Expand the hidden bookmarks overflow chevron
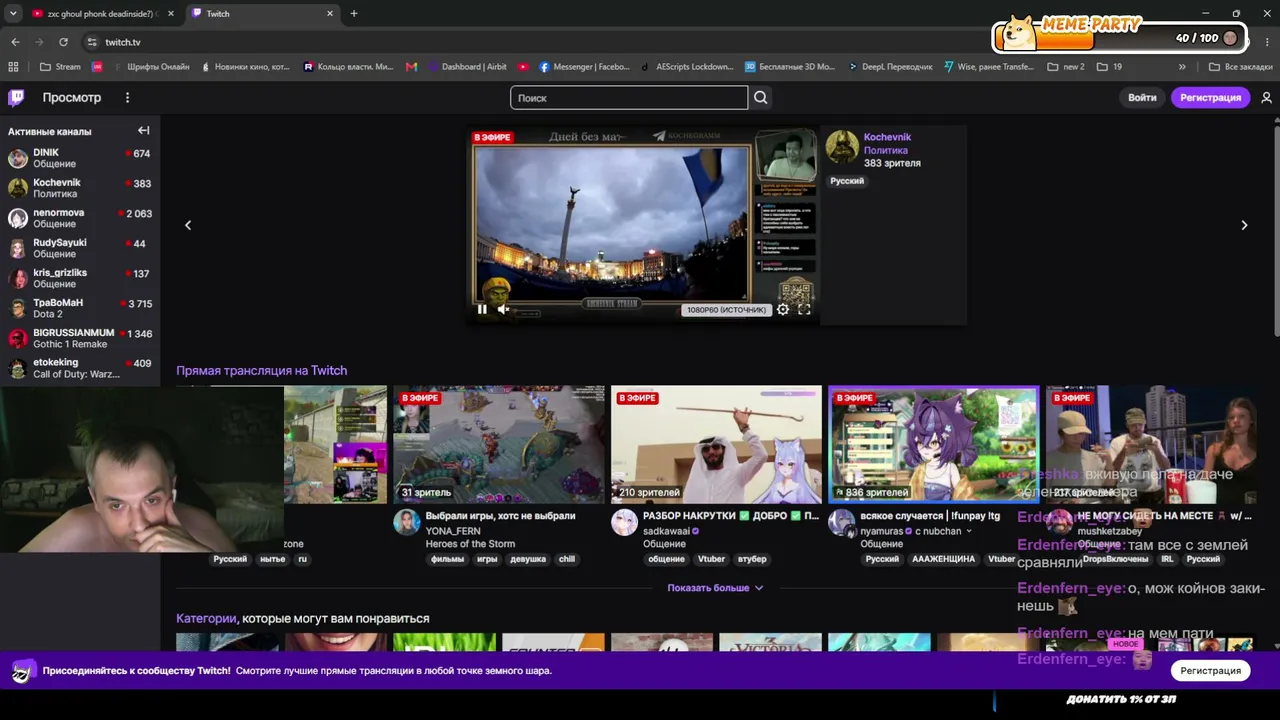 [1182, 67]
